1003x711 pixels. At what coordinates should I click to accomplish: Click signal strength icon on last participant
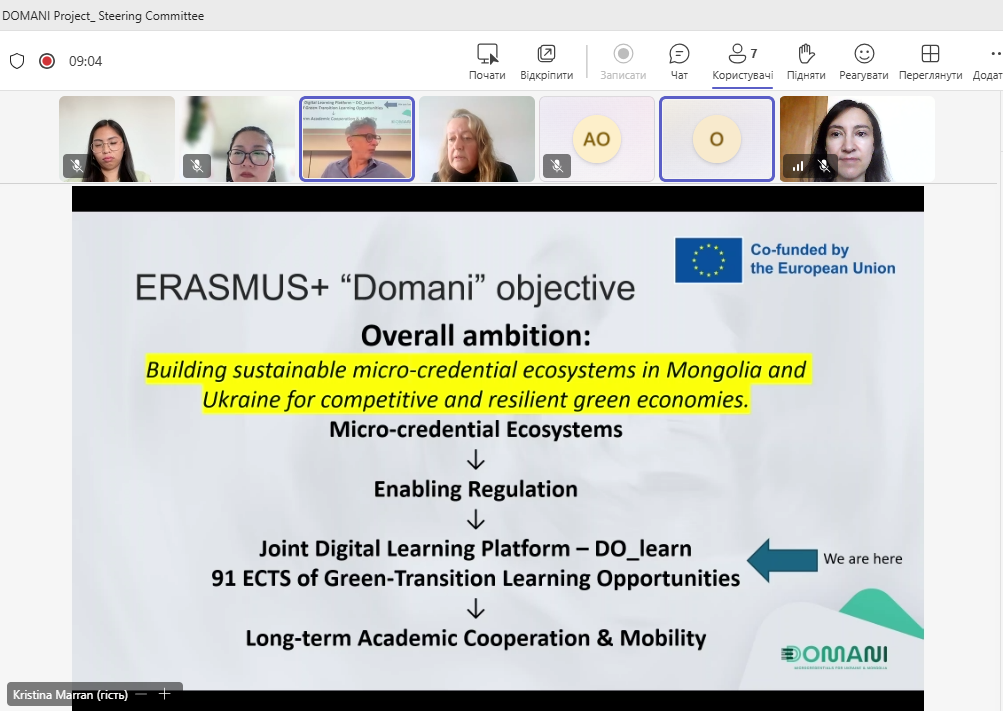[x=798, y=167]
